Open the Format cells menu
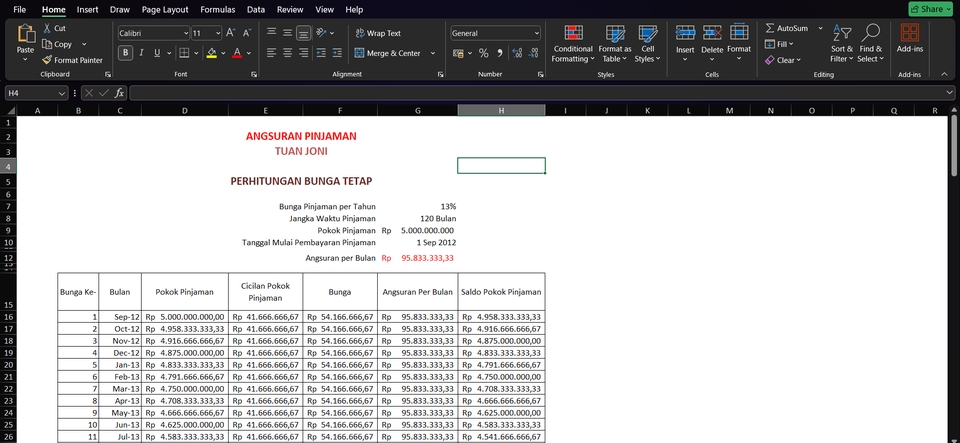 point(739,43)
